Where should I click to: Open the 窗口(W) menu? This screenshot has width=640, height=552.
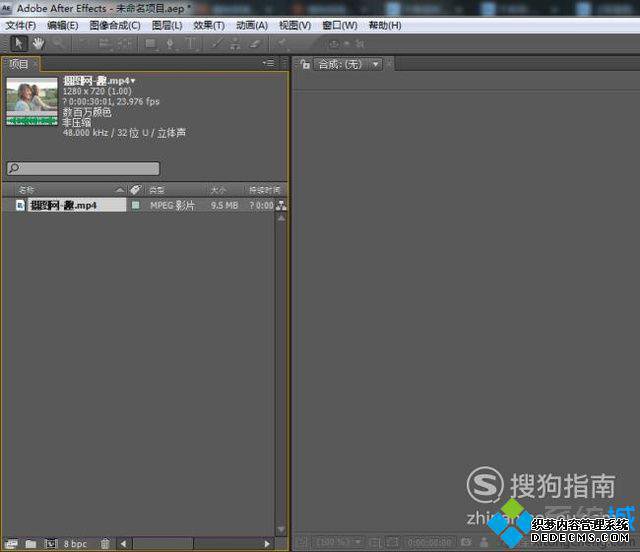340,25
